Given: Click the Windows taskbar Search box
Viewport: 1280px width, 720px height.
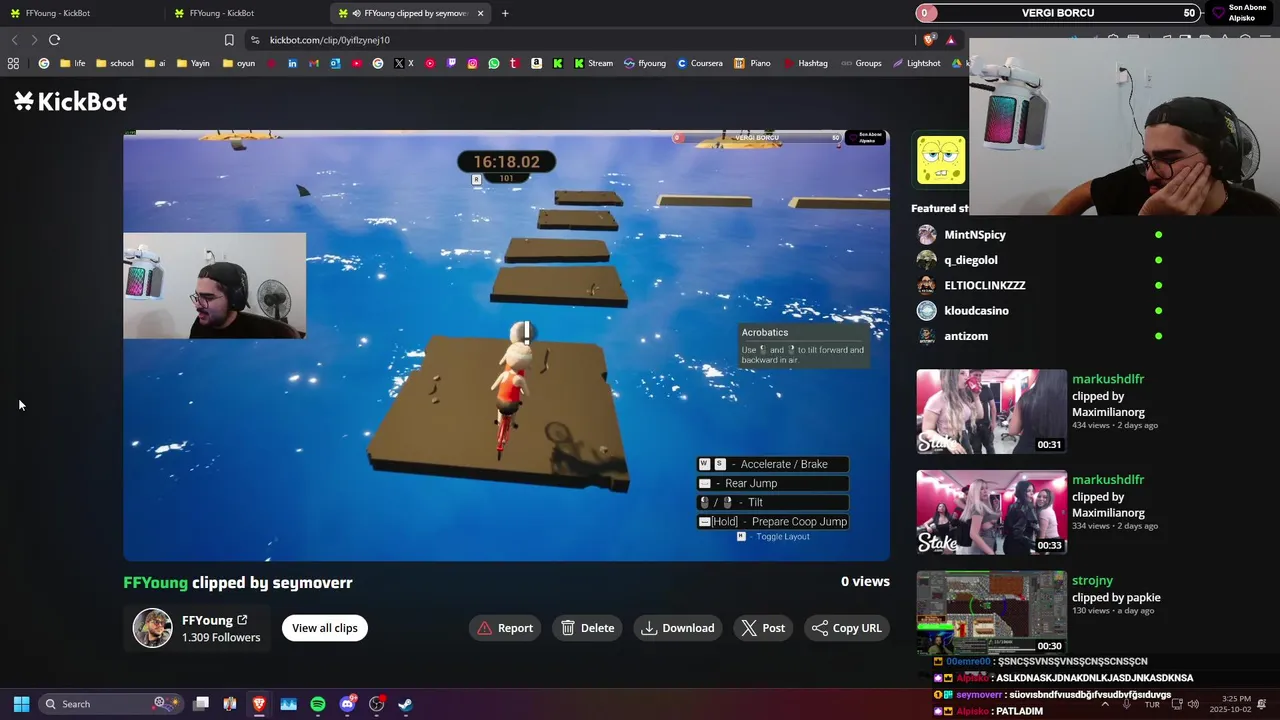Looking at the screenshot, I should pyautogui.click(x=110, y=704).
